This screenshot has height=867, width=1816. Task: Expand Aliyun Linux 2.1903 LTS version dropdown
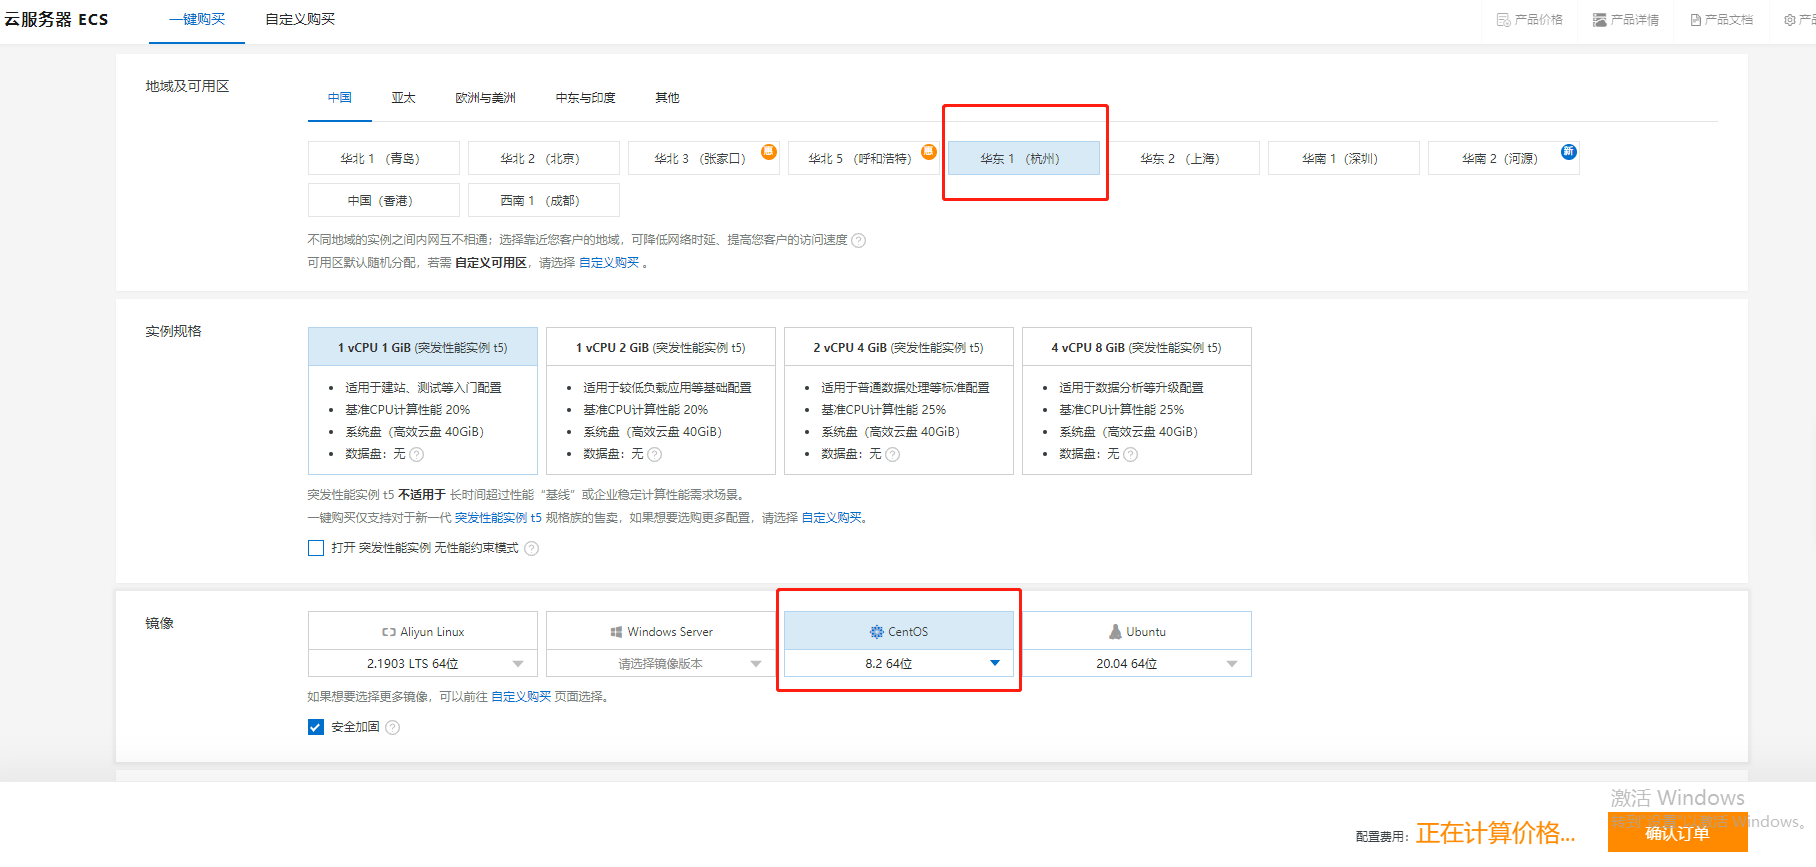[423, 664]
